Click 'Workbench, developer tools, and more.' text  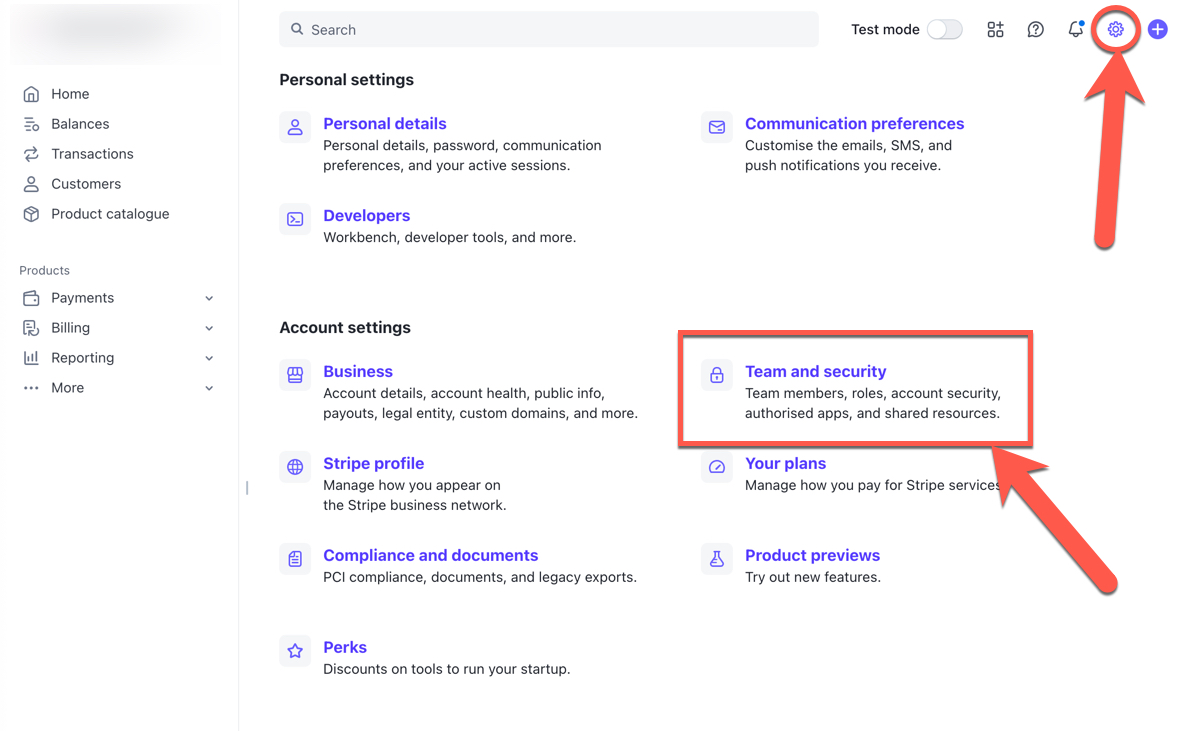click(x=450, y=238)
